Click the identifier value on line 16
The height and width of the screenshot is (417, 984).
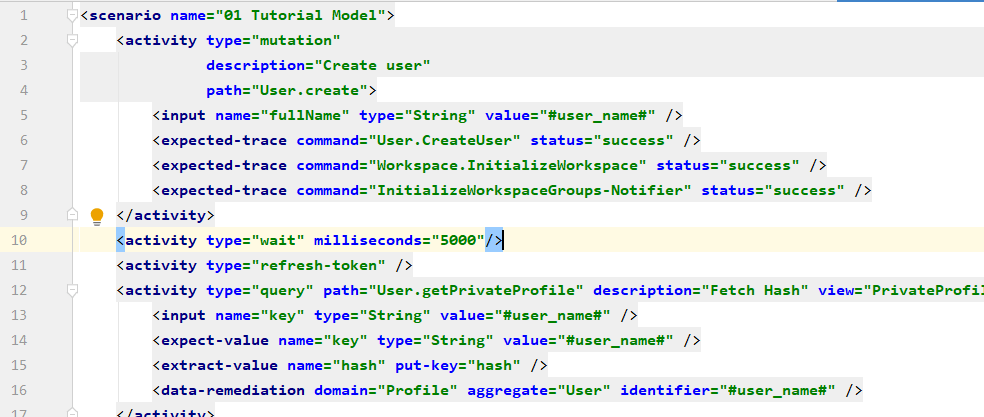777,390
